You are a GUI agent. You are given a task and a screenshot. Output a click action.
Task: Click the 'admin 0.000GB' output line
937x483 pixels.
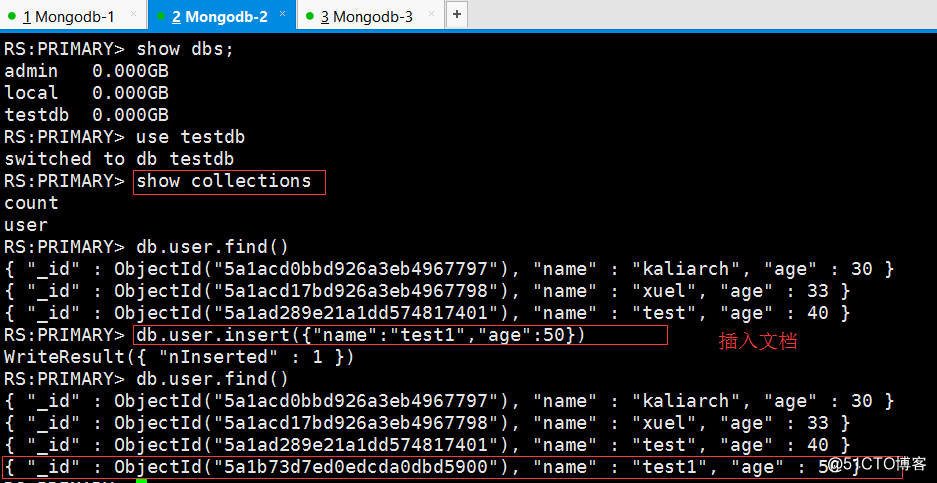[87, 71]
